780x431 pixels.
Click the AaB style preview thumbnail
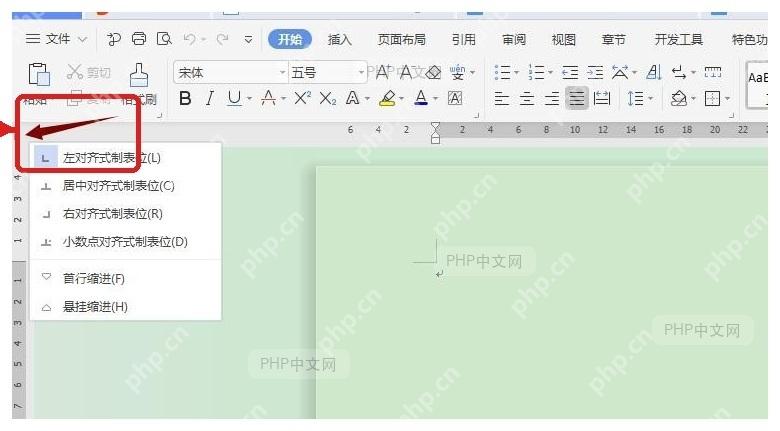pos(758,83)
